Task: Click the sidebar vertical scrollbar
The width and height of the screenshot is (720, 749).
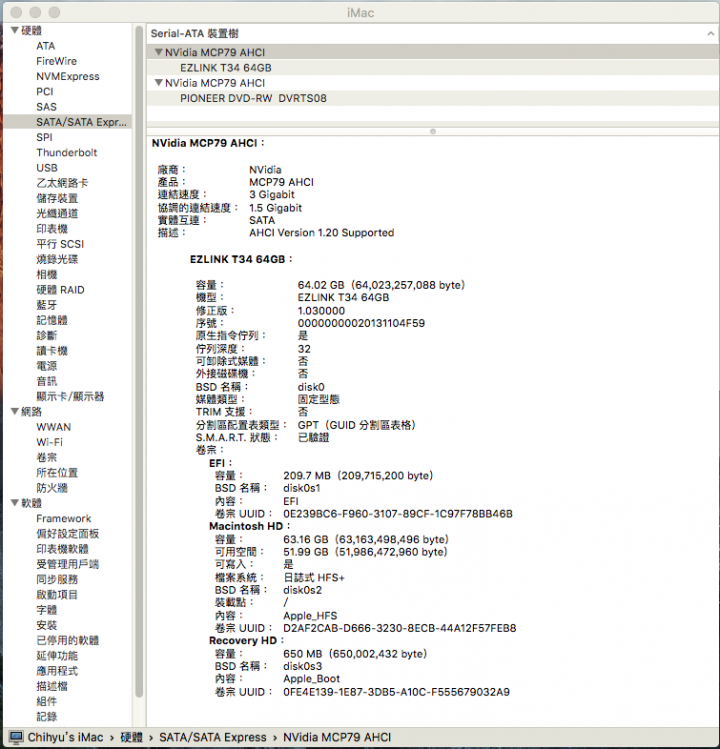Action: tap(139, 362)
